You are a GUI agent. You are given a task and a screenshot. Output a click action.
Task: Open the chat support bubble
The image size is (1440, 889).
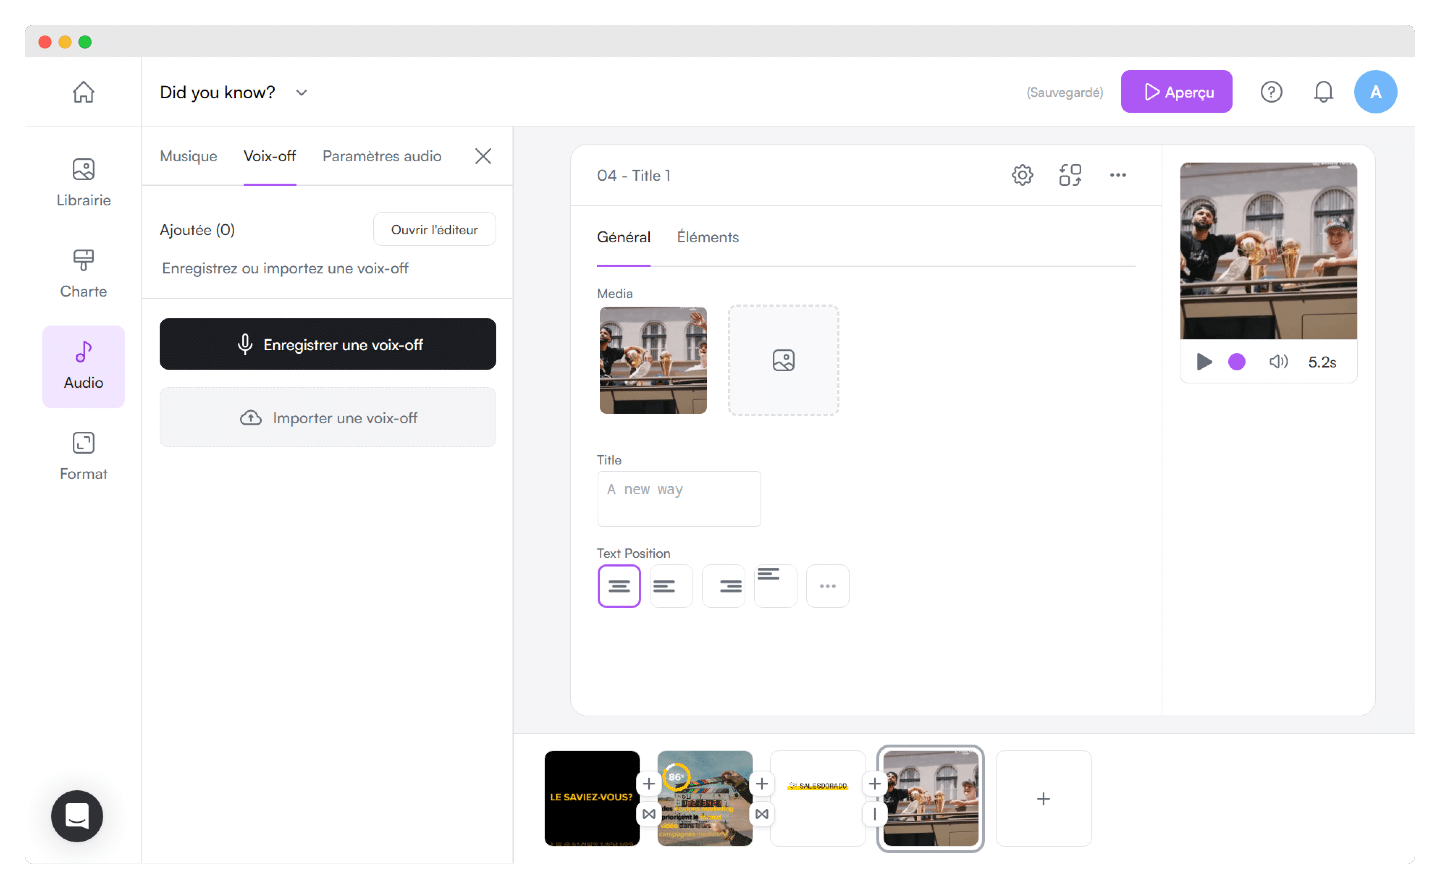point(77,816)
